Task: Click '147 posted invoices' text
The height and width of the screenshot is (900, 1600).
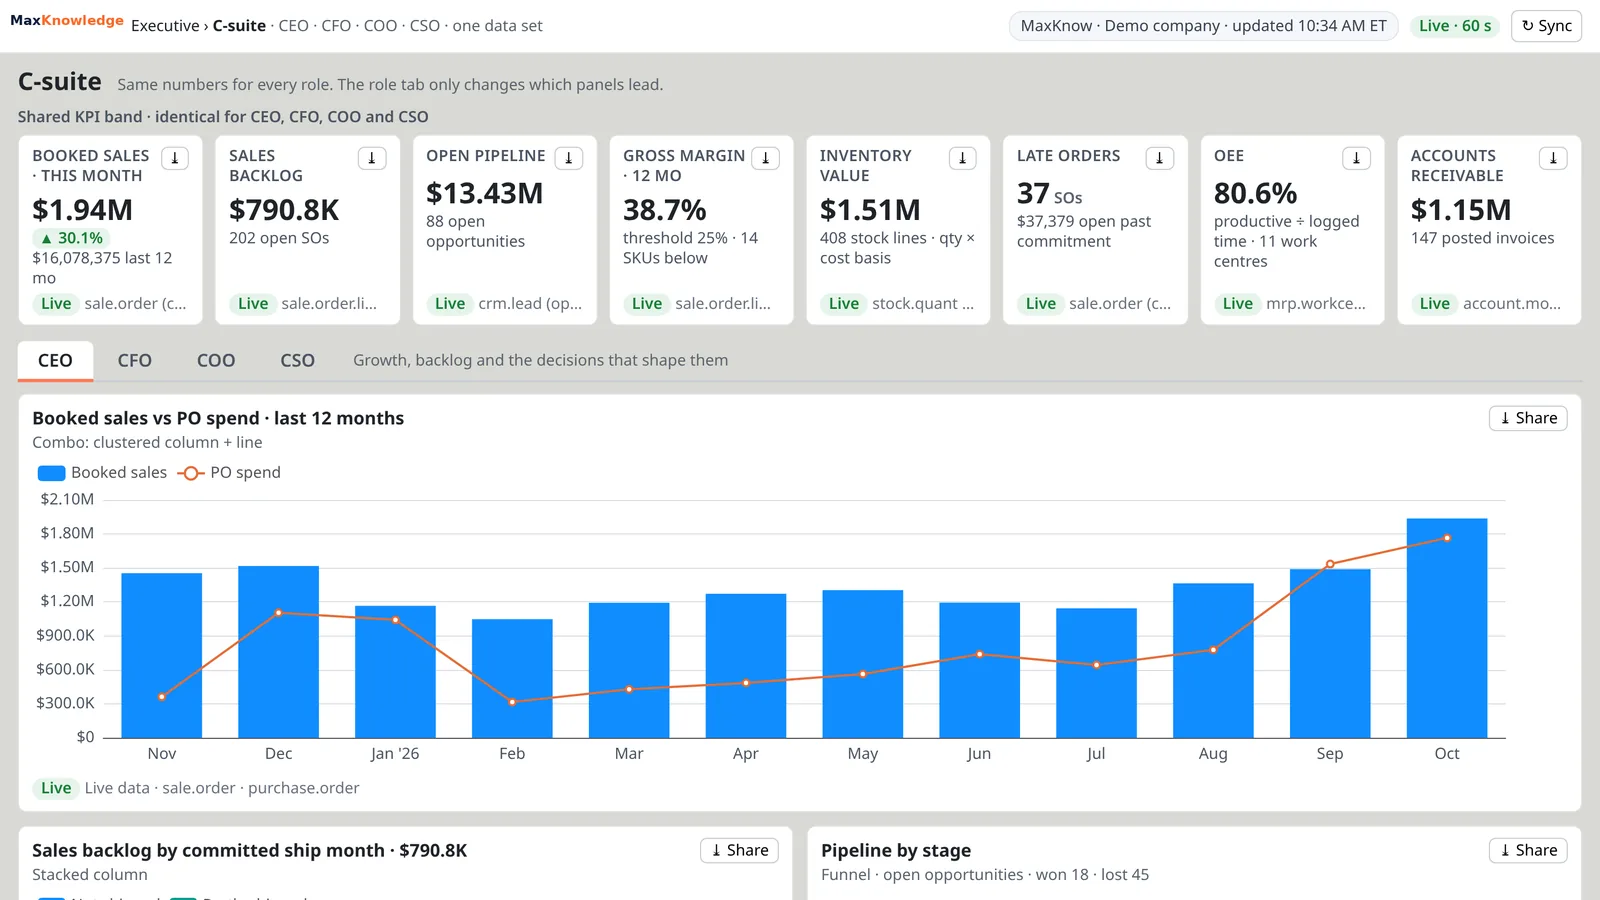Action: point(1482,238)
